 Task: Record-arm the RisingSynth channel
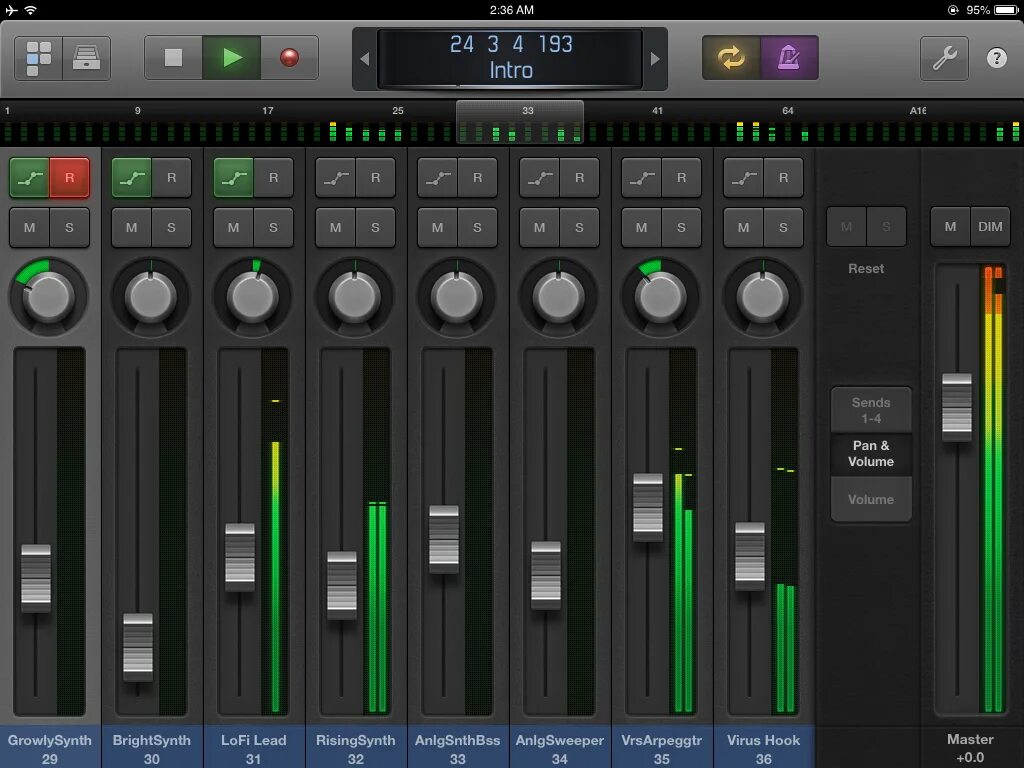click(375, 178)
